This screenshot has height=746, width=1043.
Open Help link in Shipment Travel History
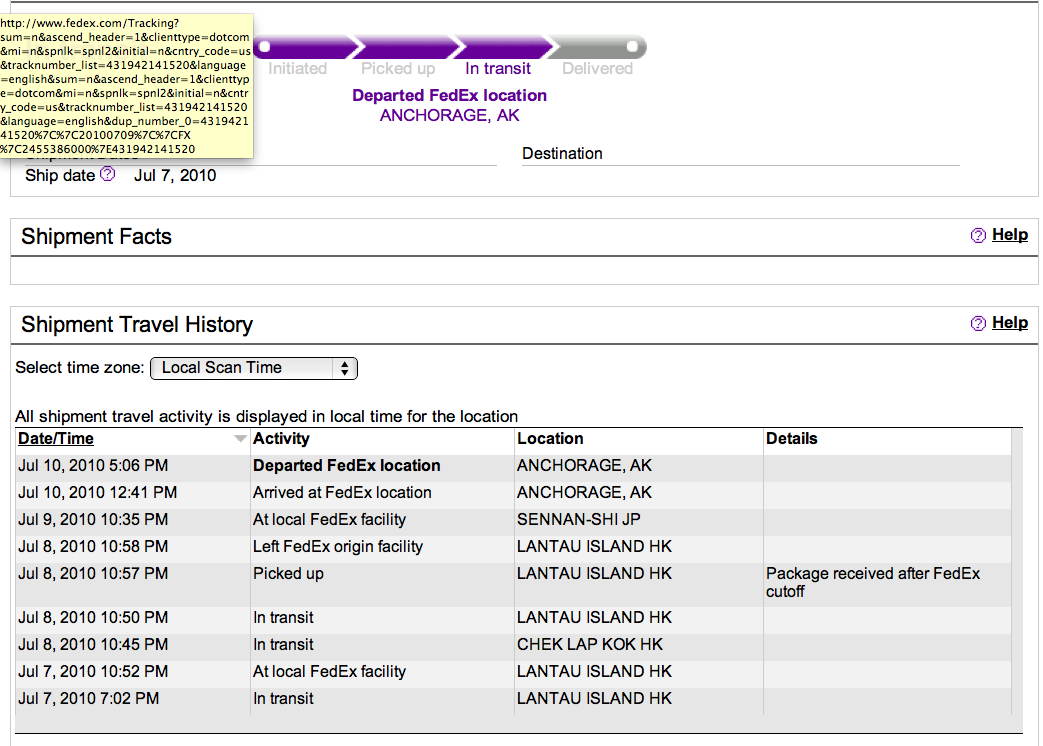pos(1010,322)
